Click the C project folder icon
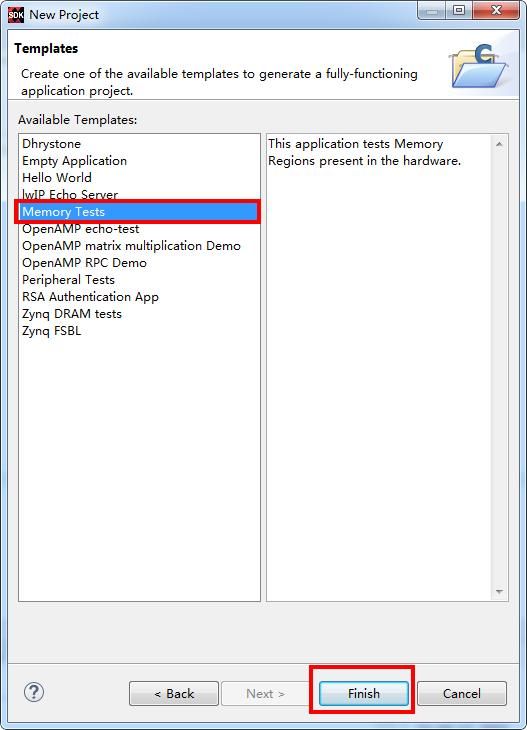 [x=479, y=65]
